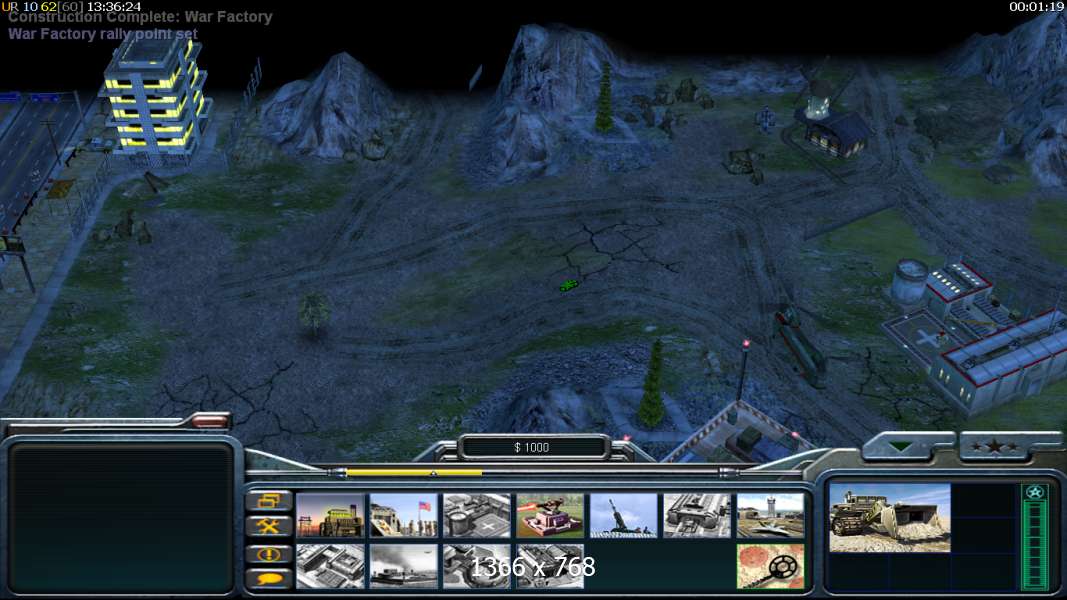Click the "$ 1000" money display
1067x600 pixels.
[532, 448]
